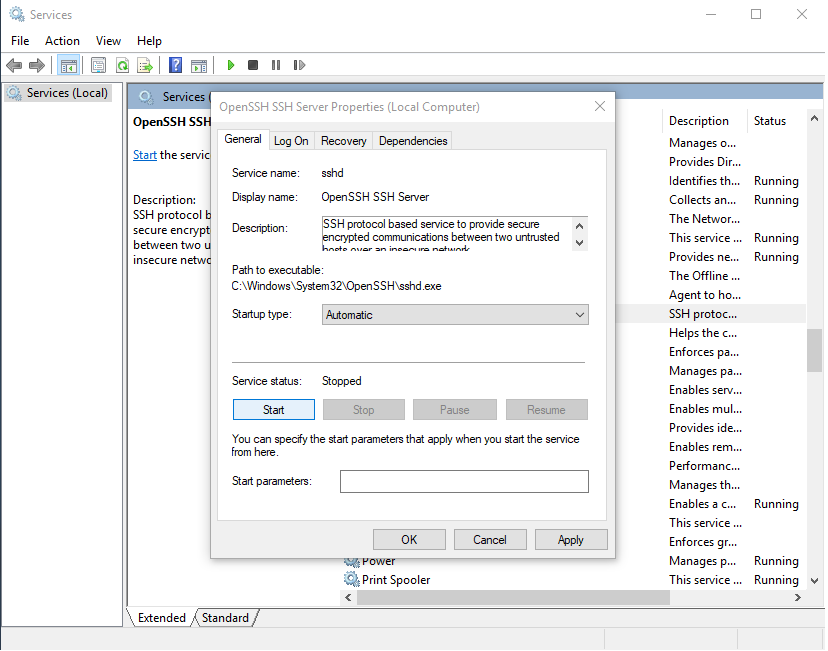Image resolution: width=828 pixels, height=651 pixels.
Task: Click the sshd.exe executable path text
Action: point(336,286)
